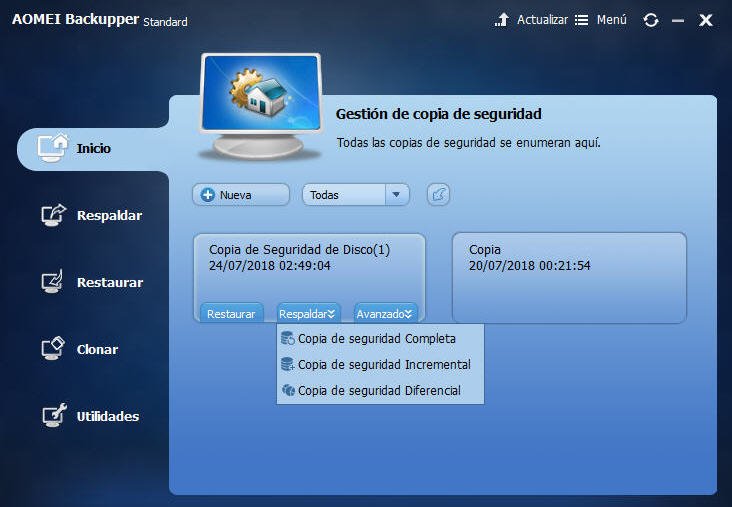This screenshot has width=732, height=507.
Task: Toggle the Respaldar dropdown on Disco(1) card
Action: [x=309, y=314]
